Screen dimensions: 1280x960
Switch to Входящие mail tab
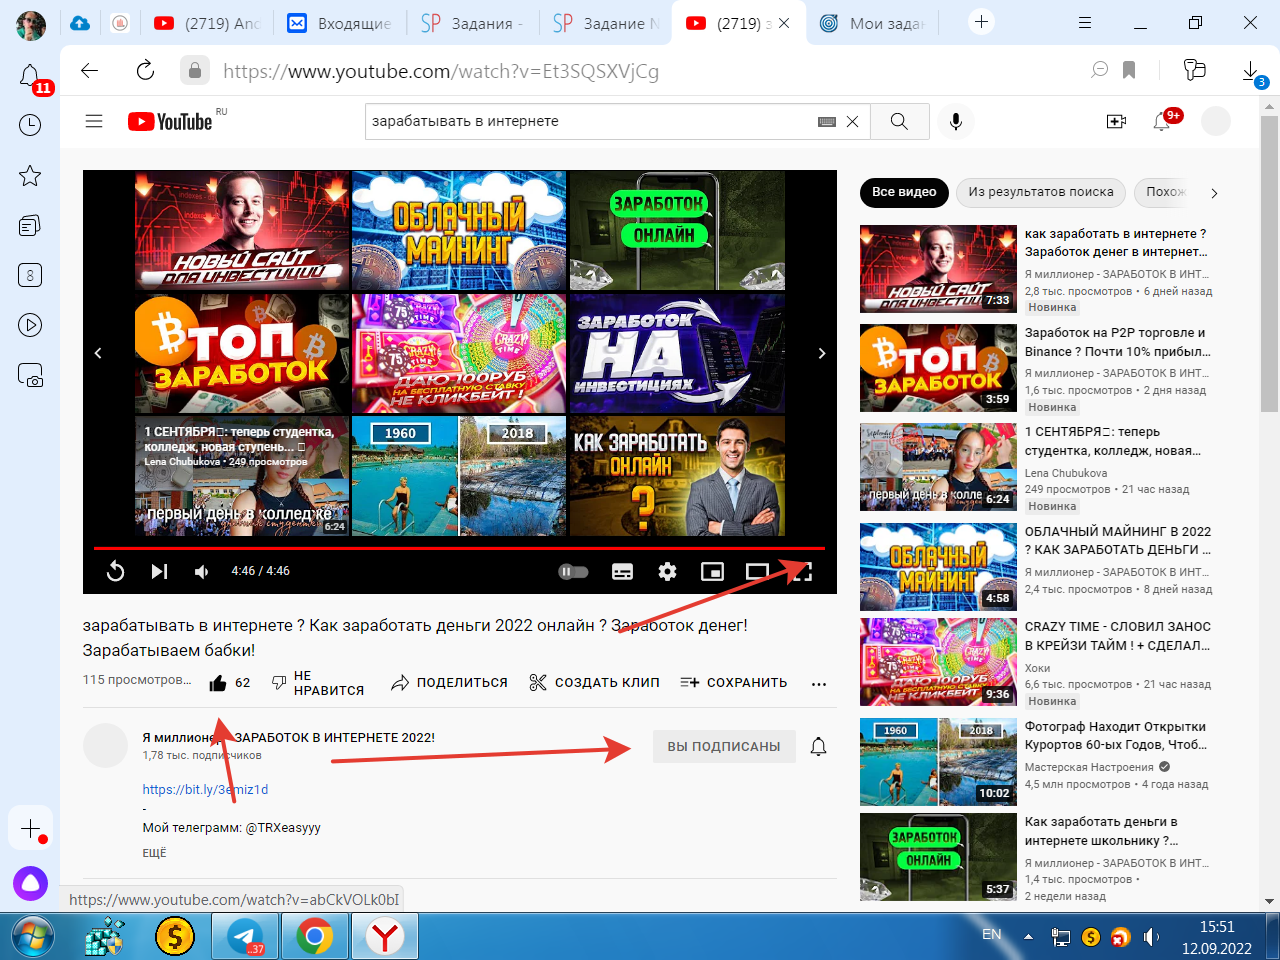340,23
